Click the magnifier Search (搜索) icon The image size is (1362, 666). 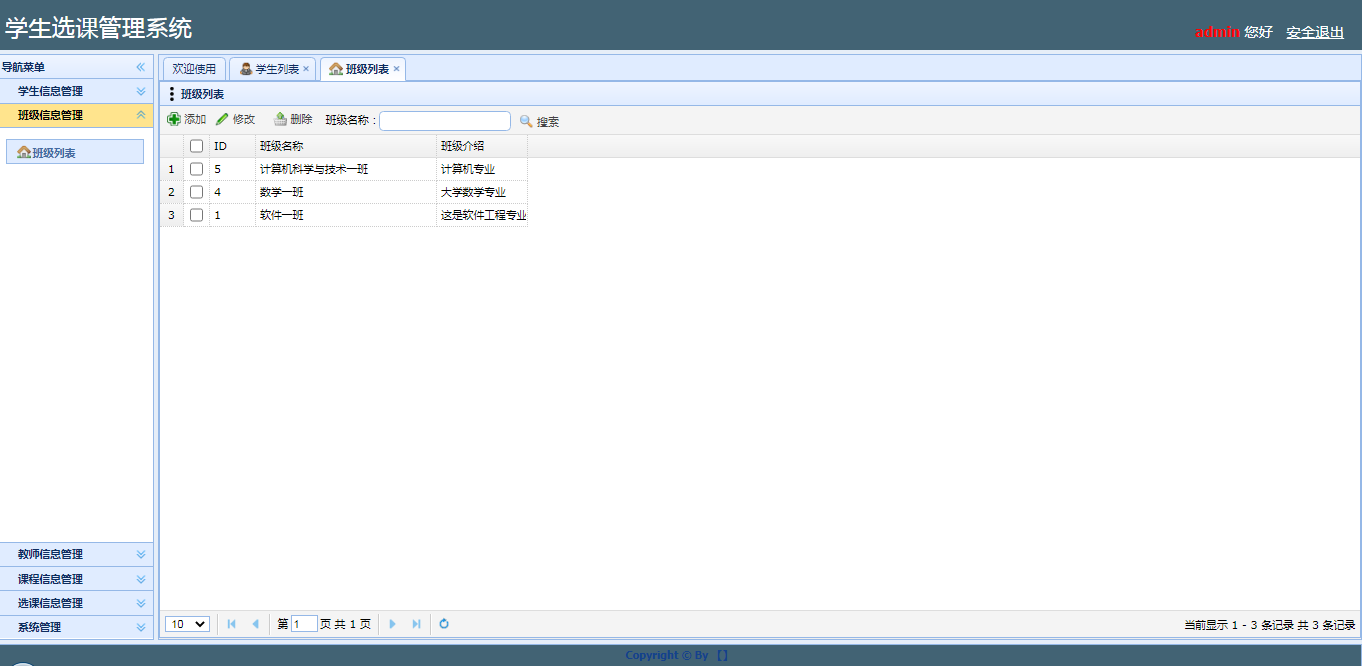click(526, 121)
